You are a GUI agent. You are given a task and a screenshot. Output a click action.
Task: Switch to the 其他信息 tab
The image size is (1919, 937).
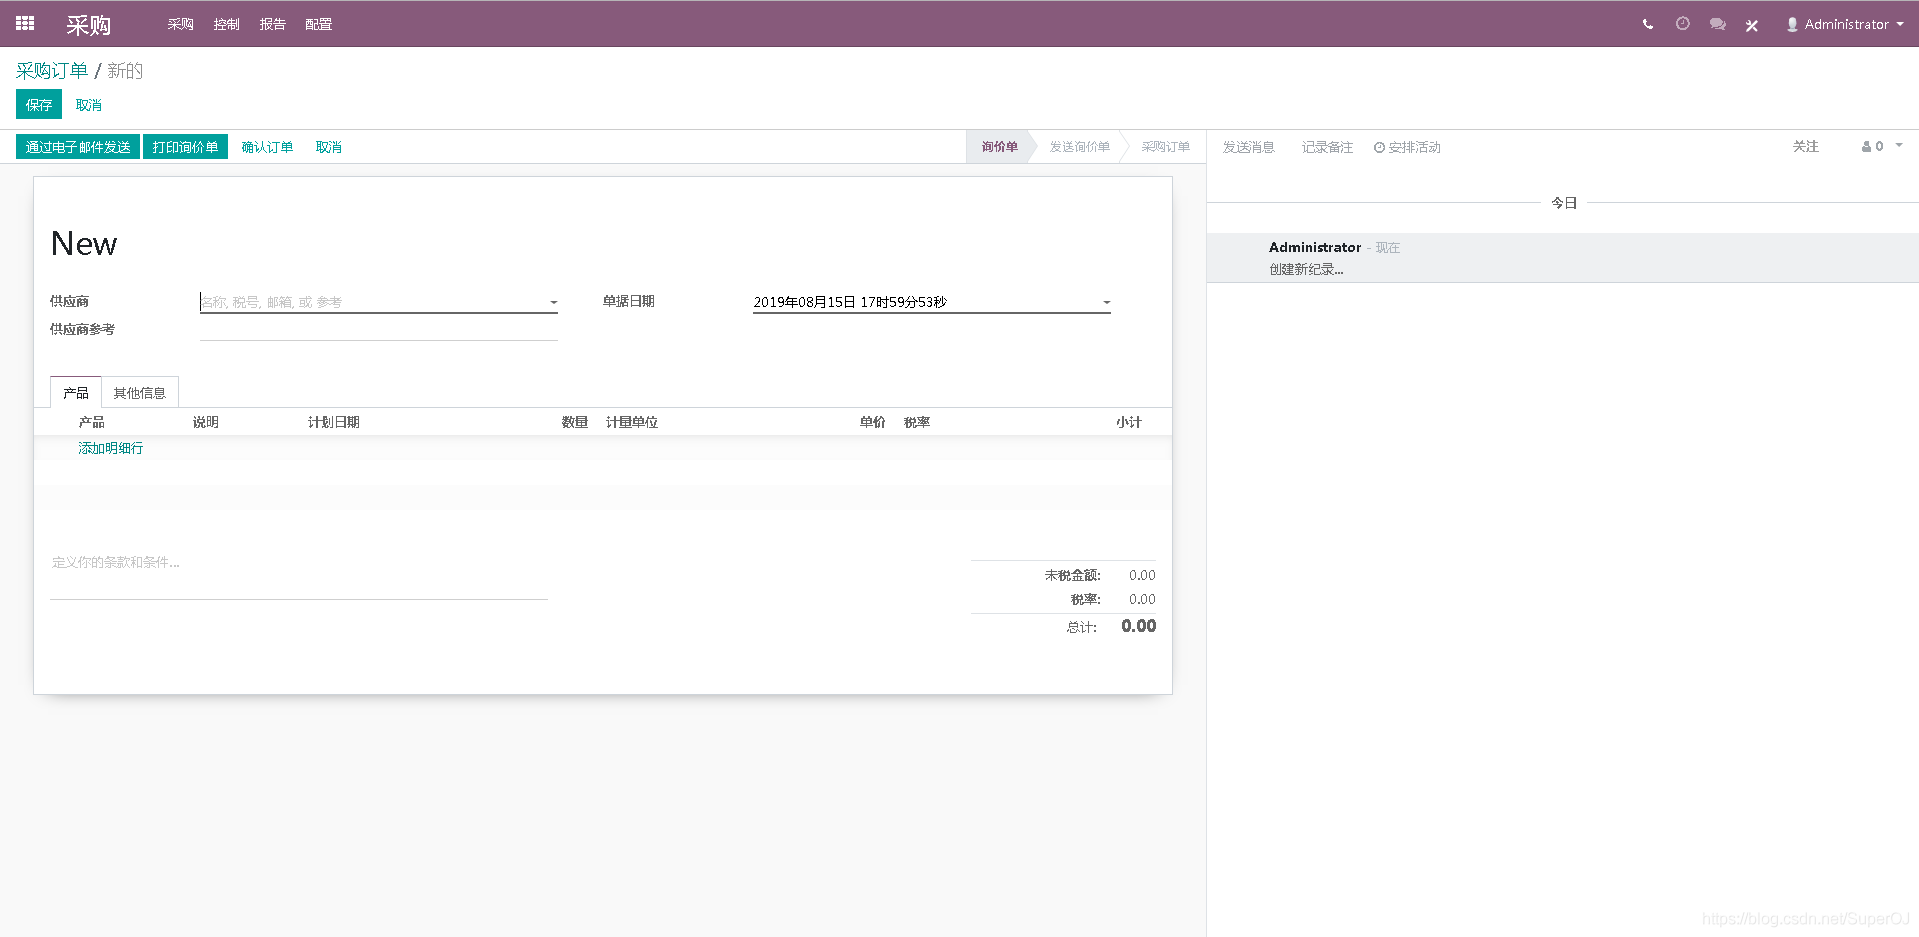click(139, 393)
